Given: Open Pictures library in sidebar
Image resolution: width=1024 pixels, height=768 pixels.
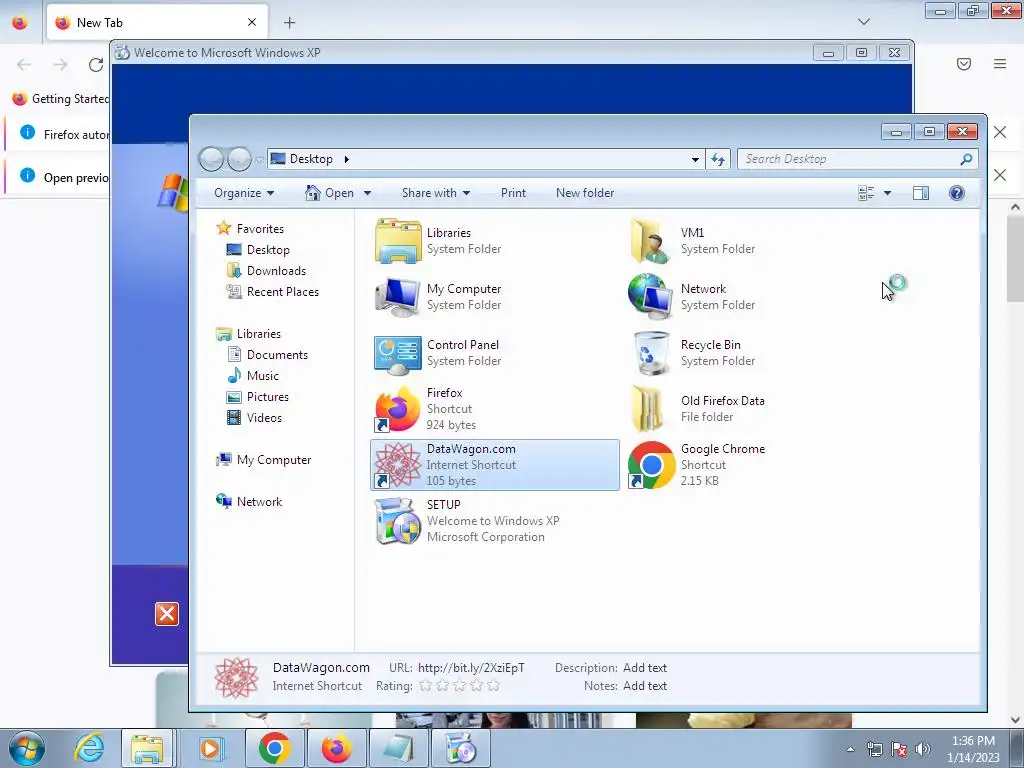Looking at the screenshot, I should coord(257,396).
